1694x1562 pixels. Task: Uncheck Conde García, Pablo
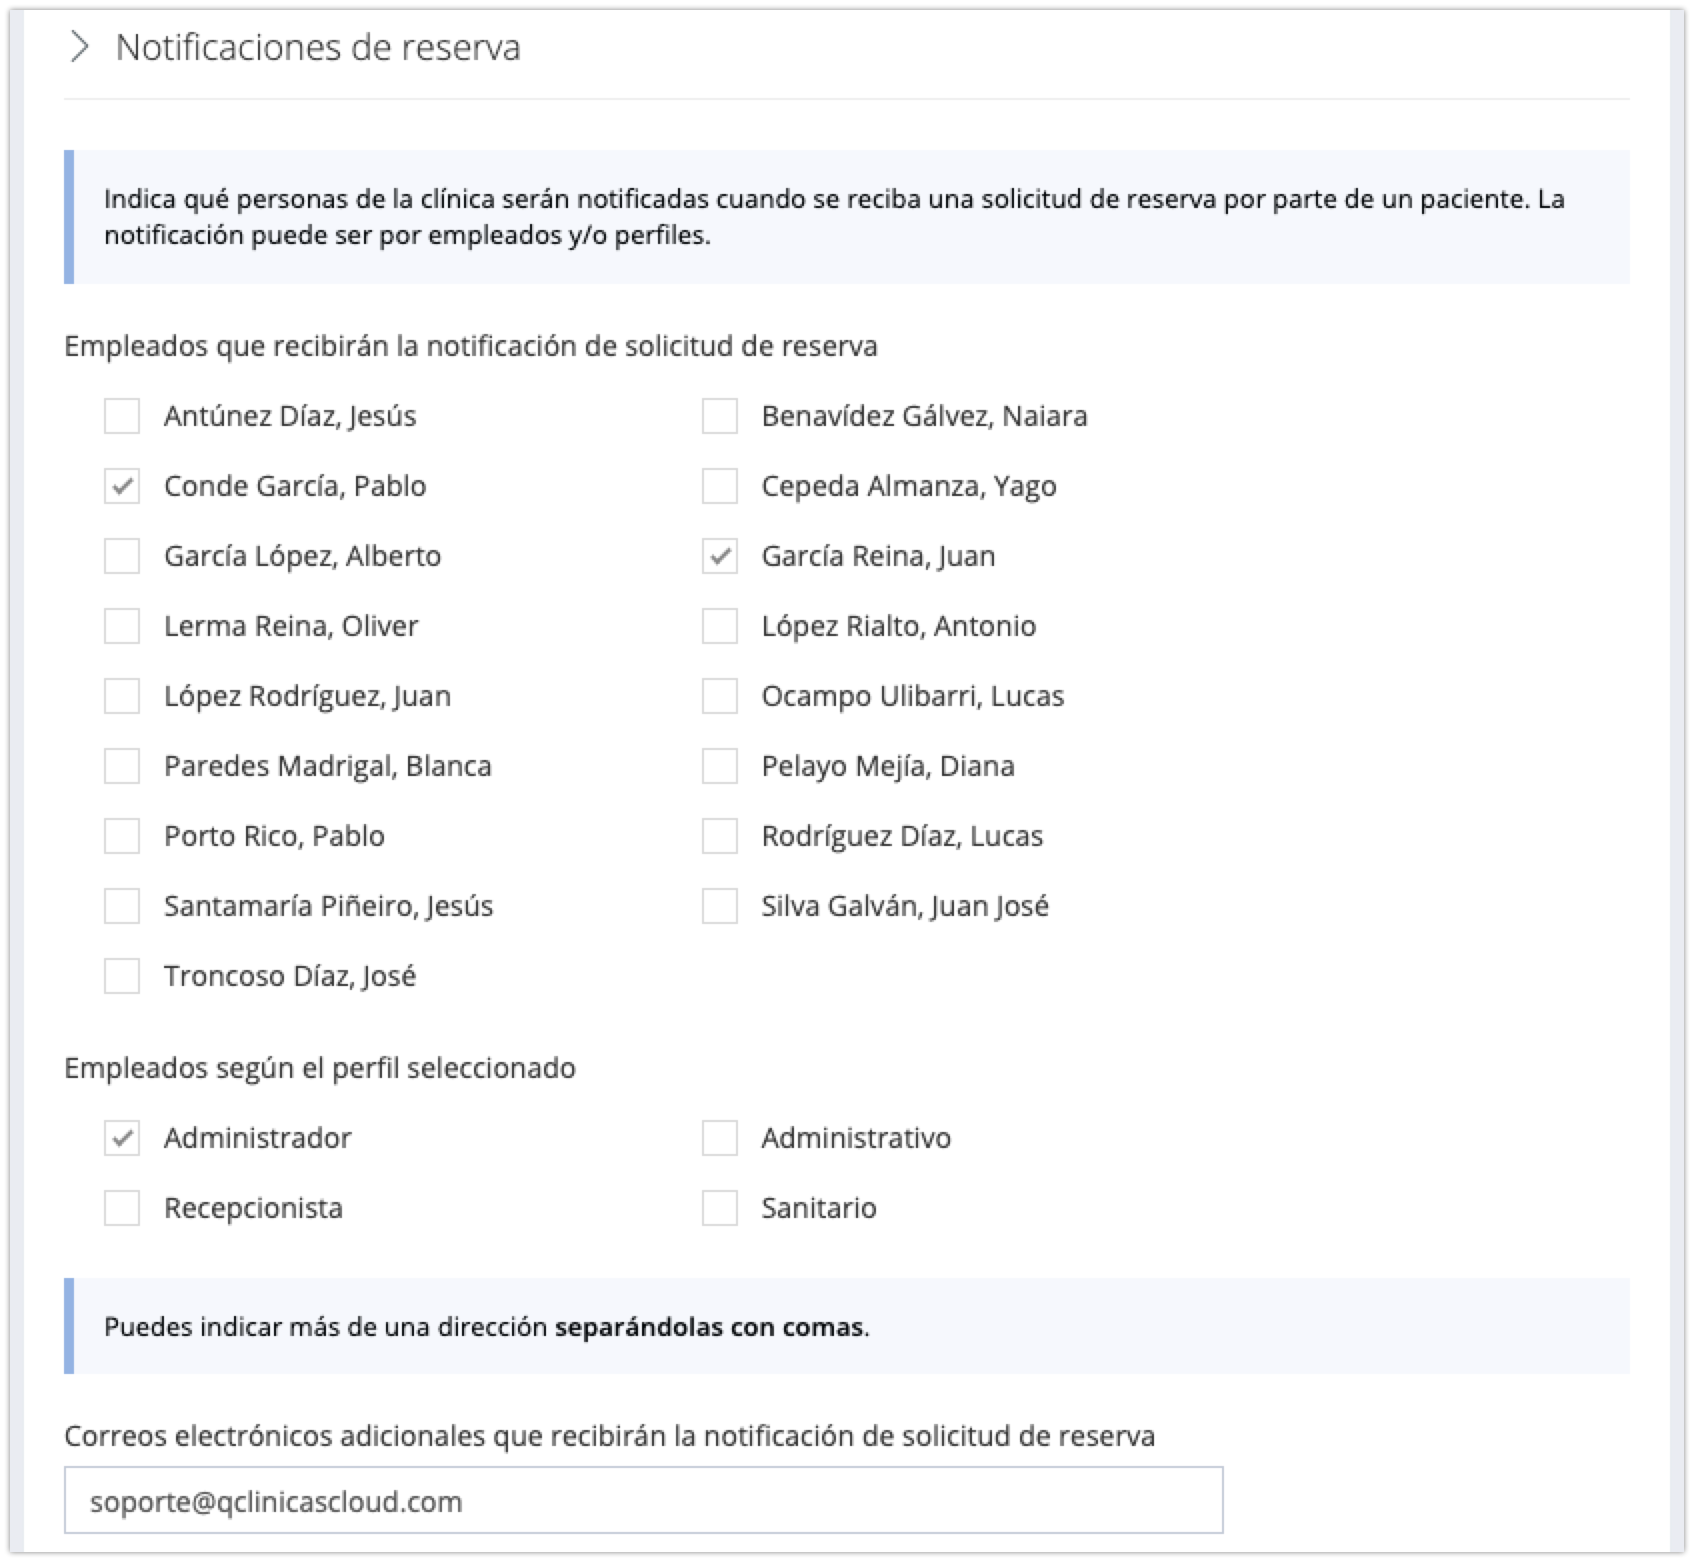click(122, 486)
